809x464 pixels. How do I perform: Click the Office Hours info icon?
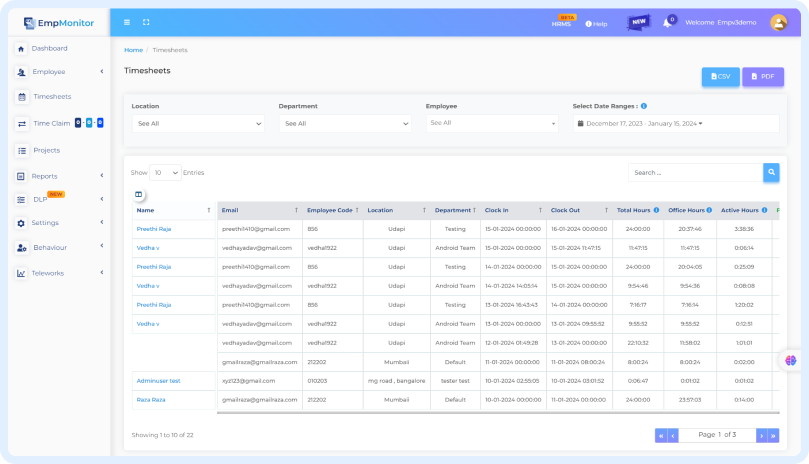(709, 210)
